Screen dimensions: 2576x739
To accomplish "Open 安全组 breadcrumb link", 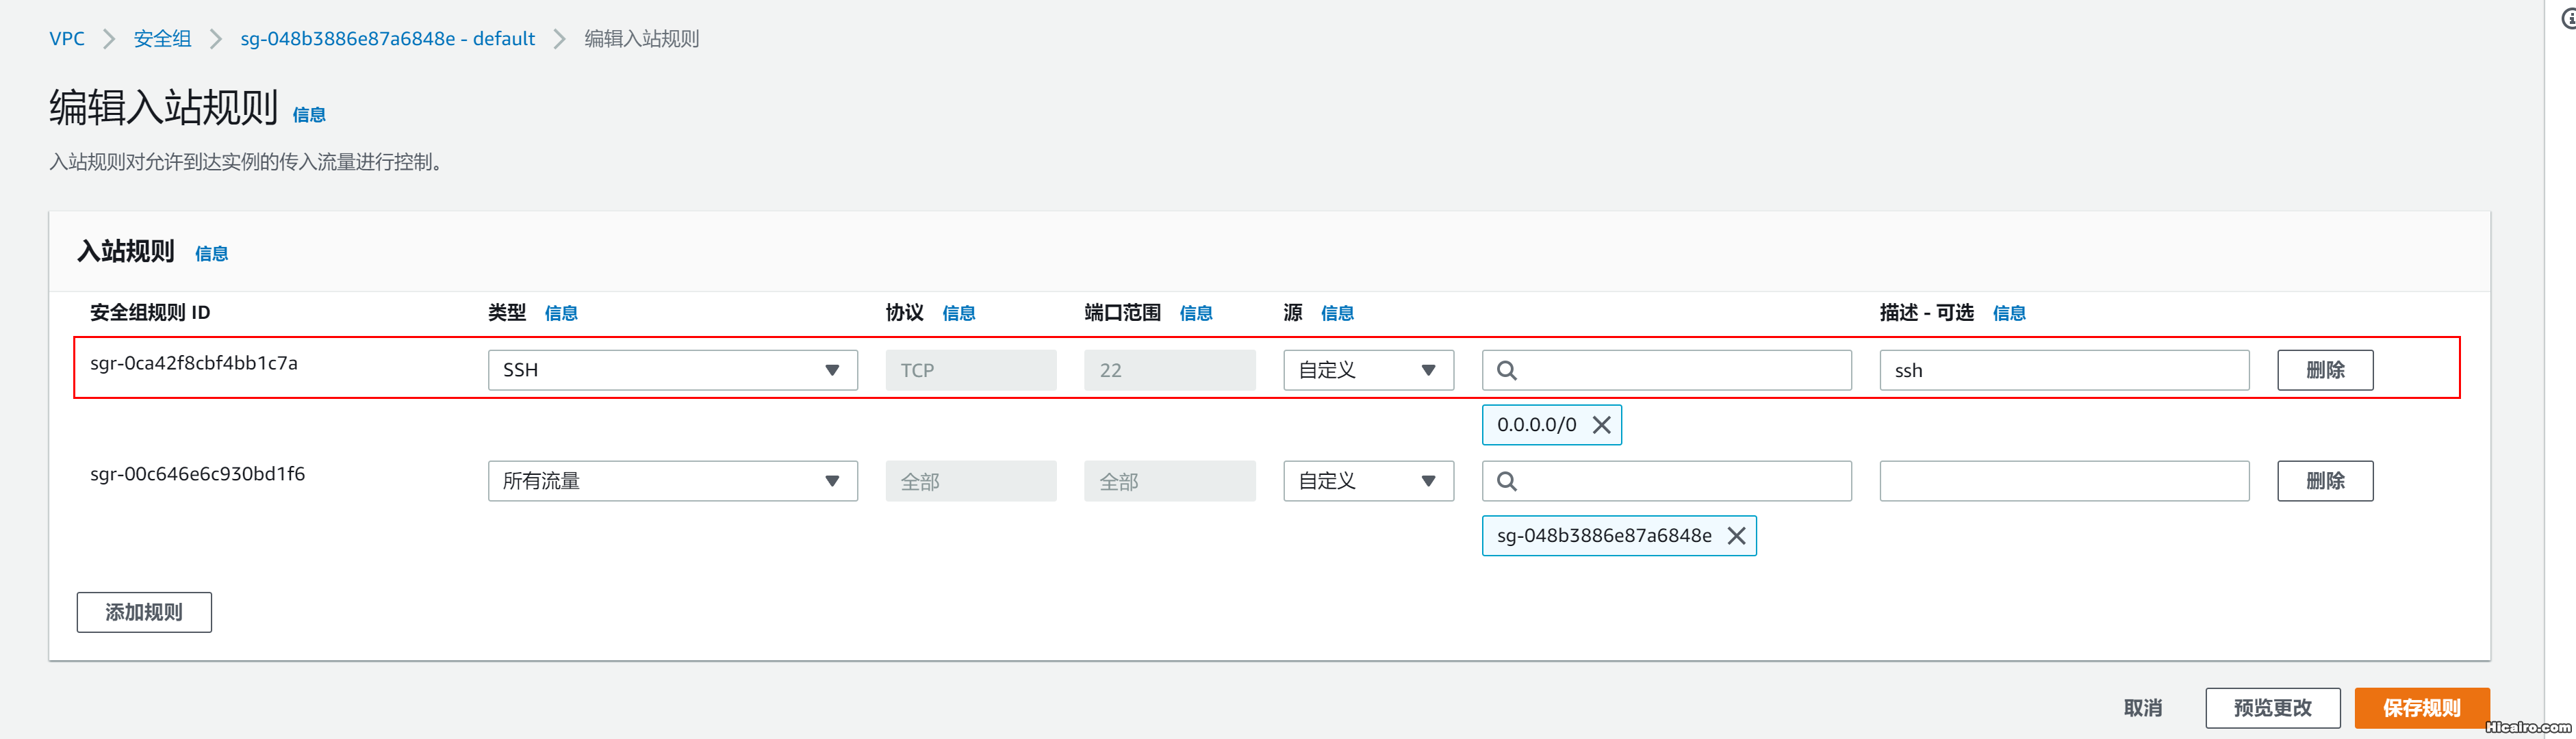I will (x=162, y=39).
